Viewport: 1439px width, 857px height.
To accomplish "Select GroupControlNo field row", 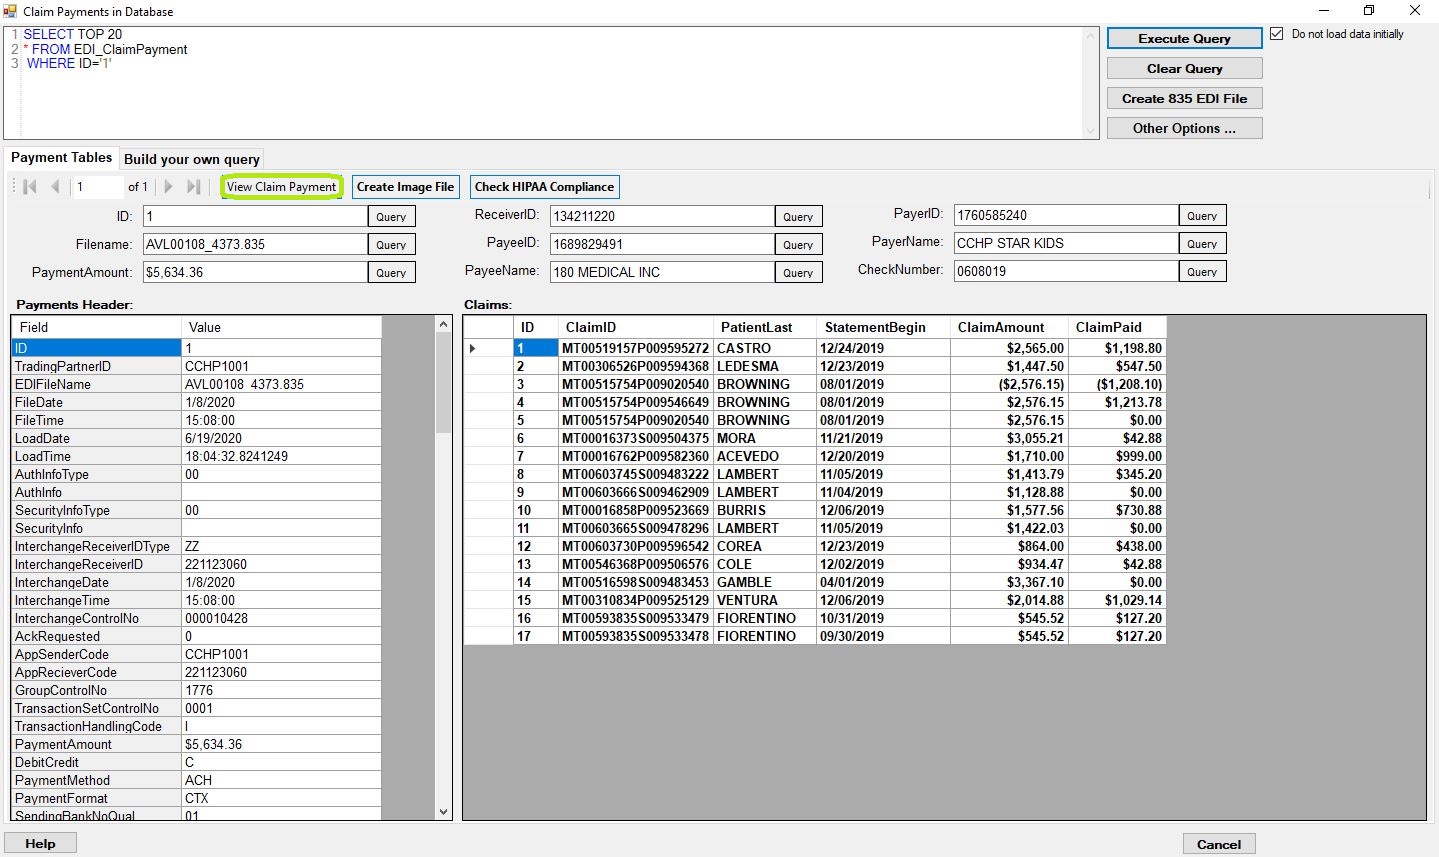I will tap(196, 690).
